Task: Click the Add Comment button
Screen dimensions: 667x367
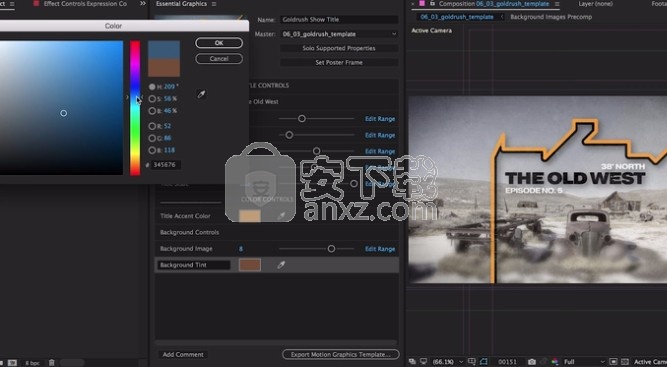Action: pos(183,354)
